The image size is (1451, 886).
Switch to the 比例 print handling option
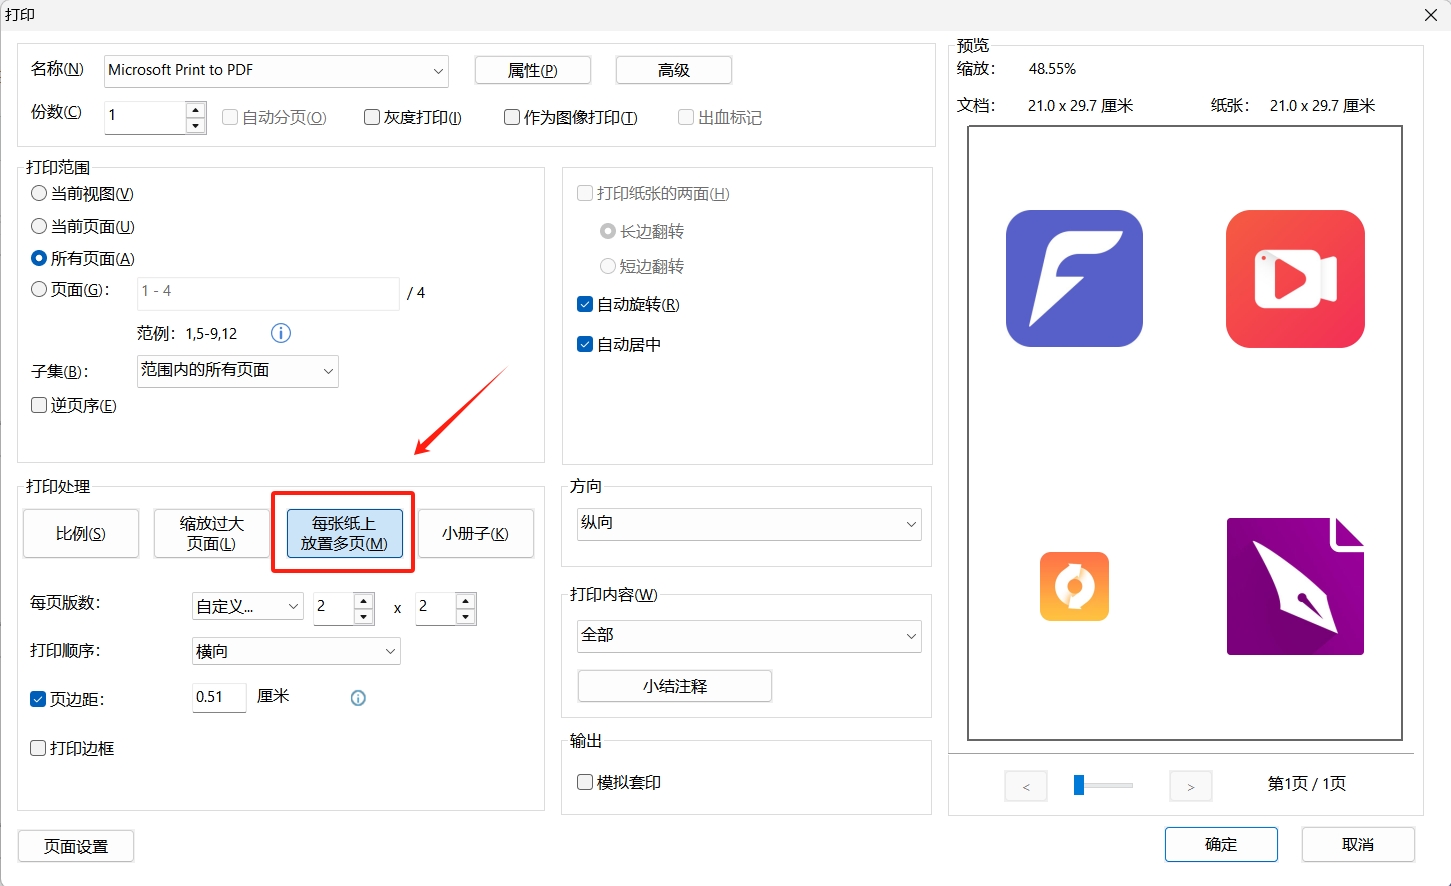pyautogui.click(x=80, y=533)
